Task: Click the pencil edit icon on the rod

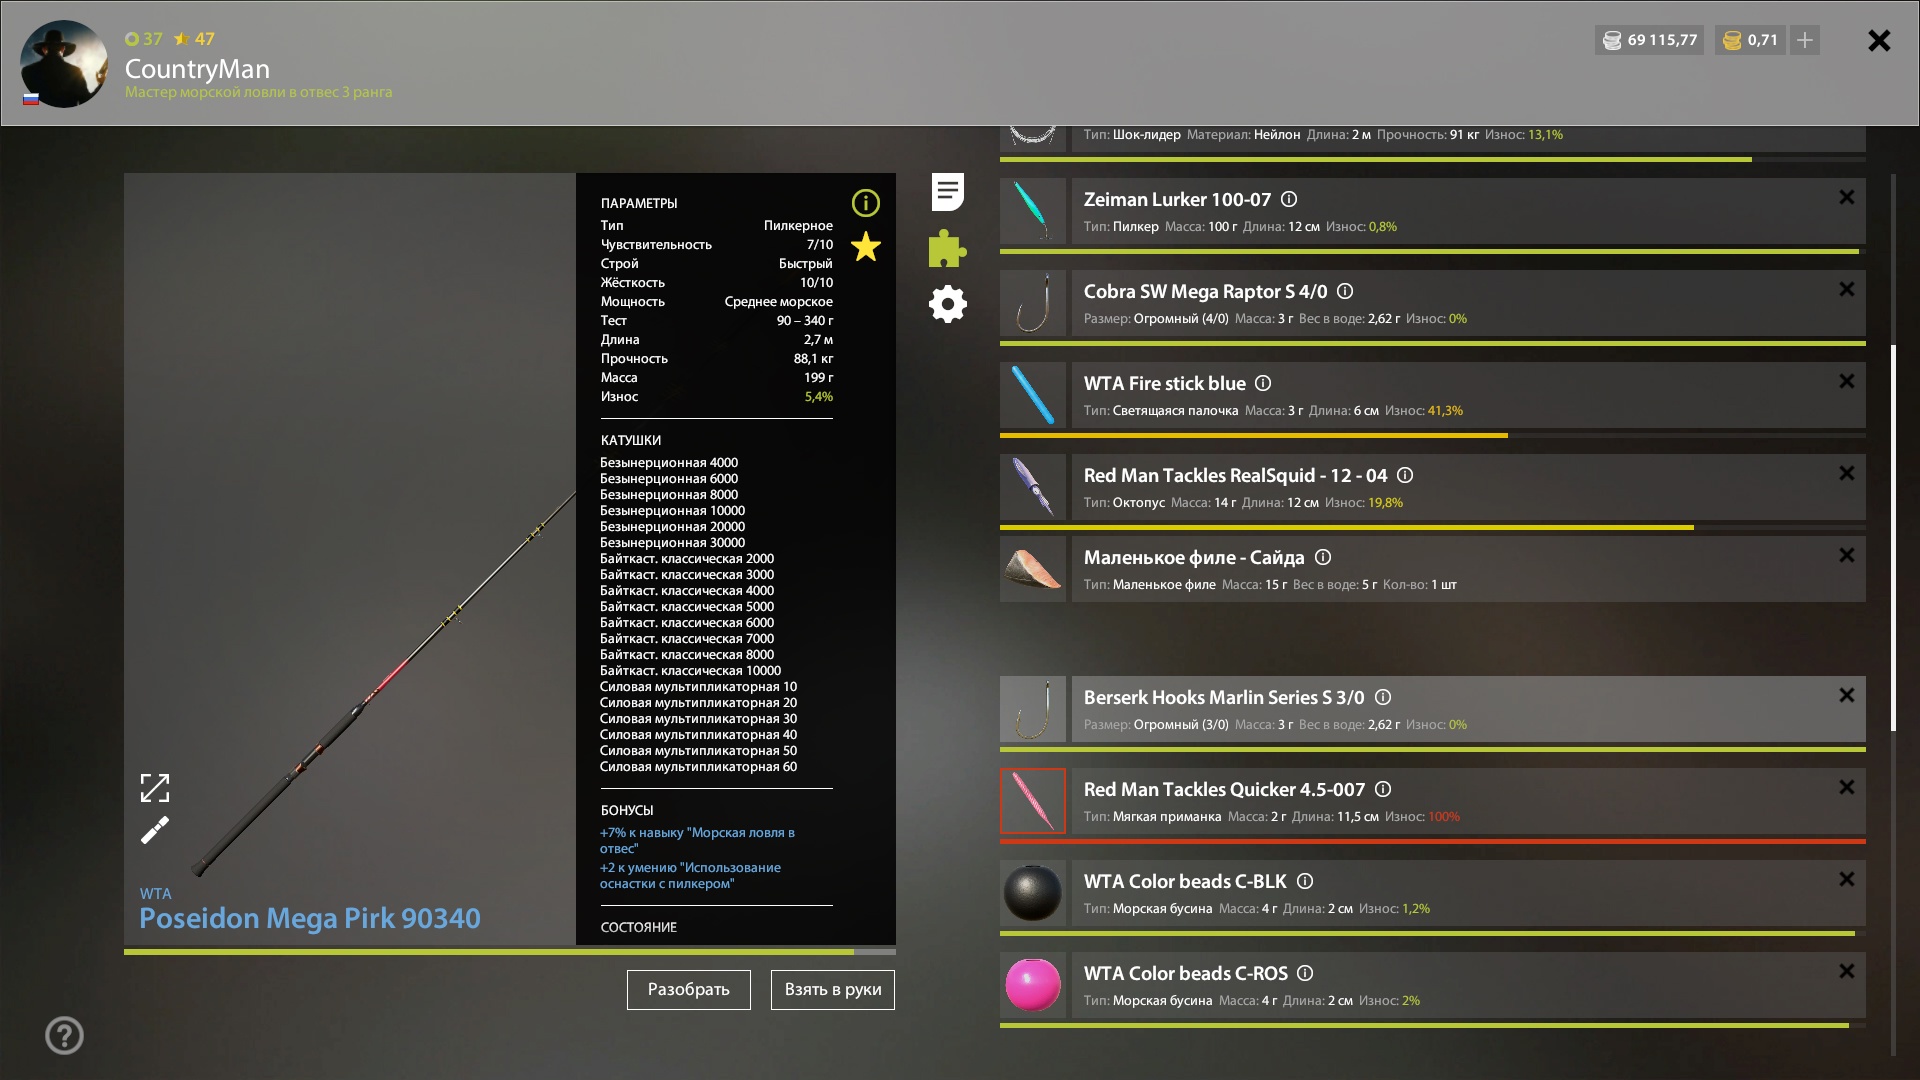Action: click(155, 830)
